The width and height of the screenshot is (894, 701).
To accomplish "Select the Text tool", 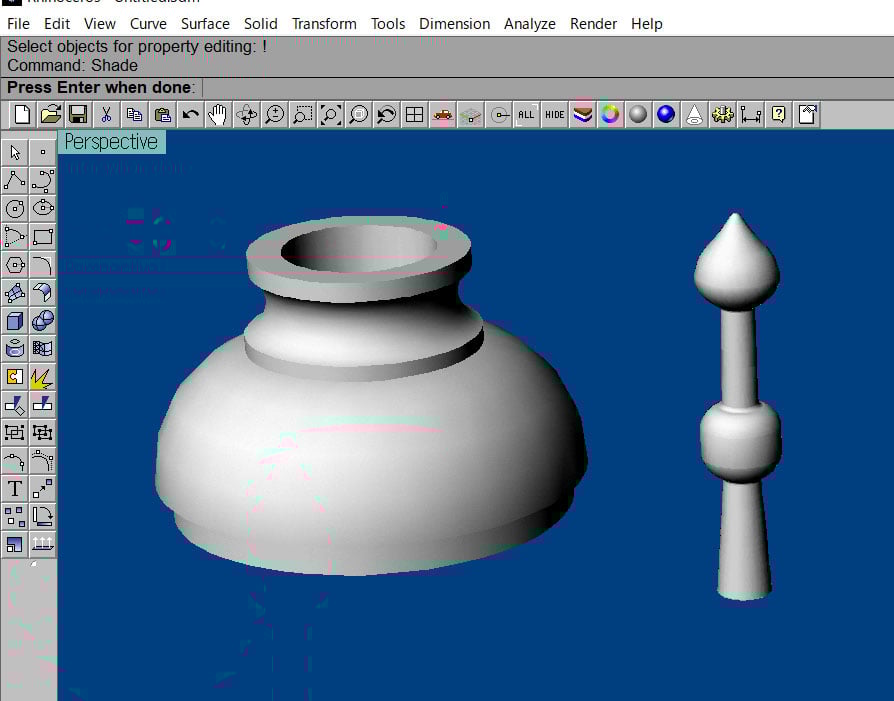I will (x=15, y=489).
